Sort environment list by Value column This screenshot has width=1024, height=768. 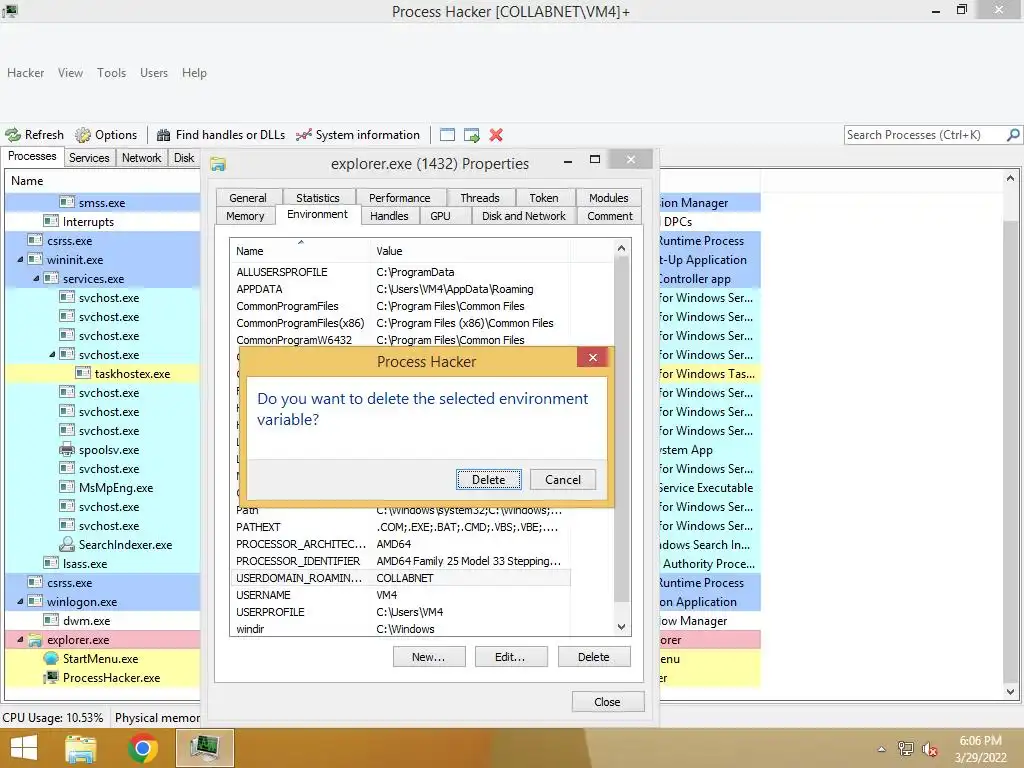pyautogui.click(x=470, y=251)
